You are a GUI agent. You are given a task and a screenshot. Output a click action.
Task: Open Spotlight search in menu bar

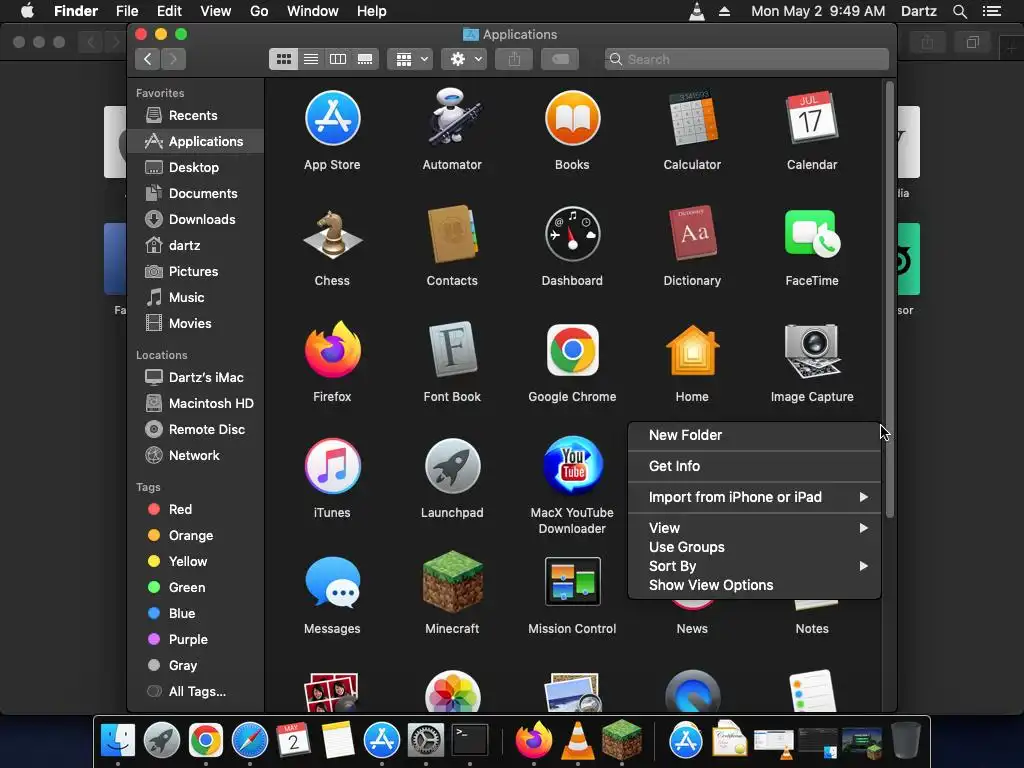click(959, 11)
